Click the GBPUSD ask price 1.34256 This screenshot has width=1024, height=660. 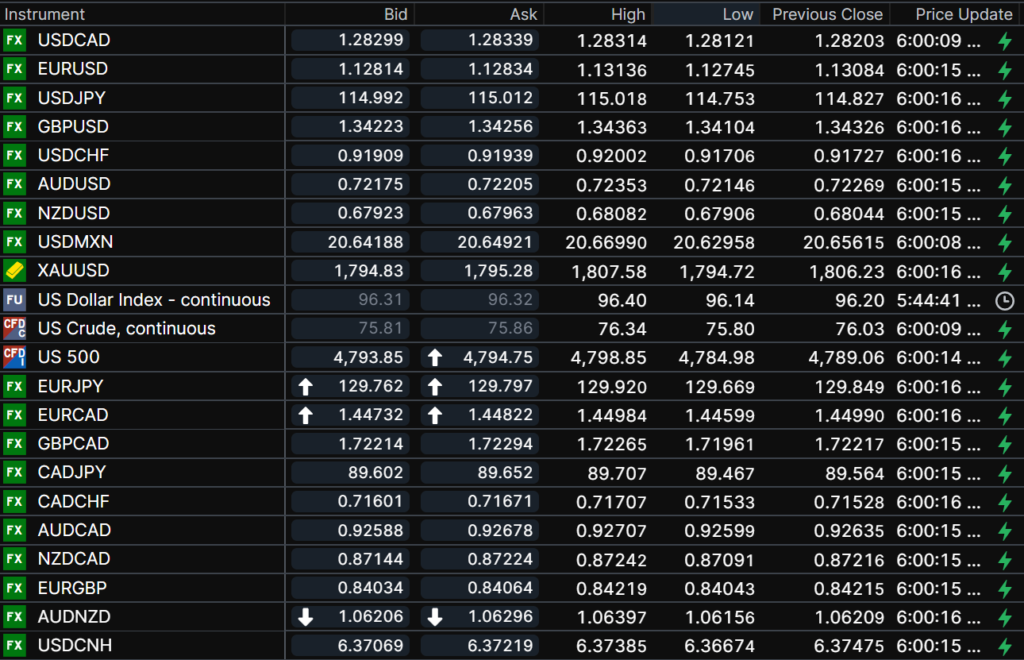pos(497,127)
